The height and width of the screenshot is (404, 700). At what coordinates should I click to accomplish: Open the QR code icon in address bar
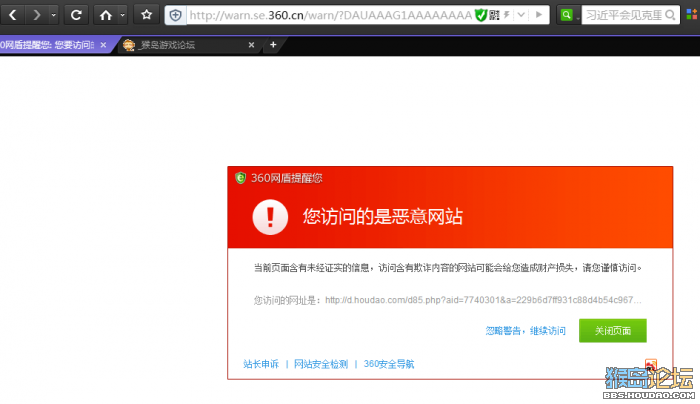click(494, 16)
